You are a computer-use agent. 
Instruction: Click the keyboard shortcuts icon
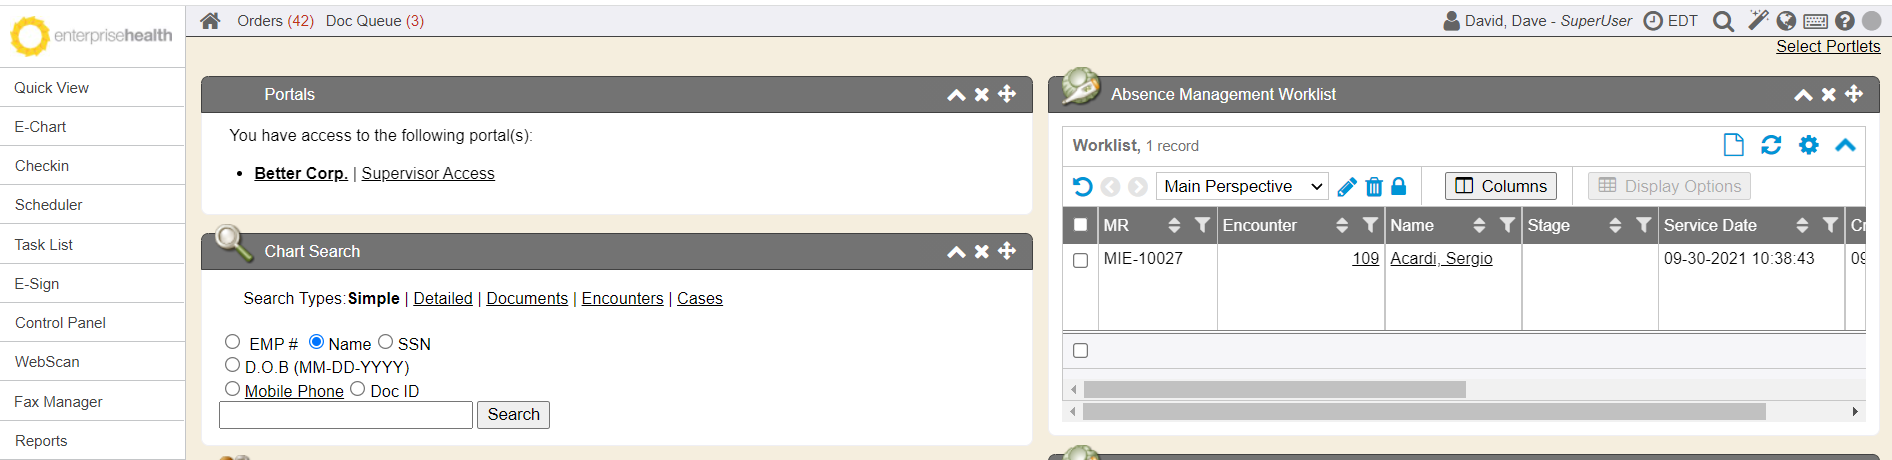[x=1816, y=21]
